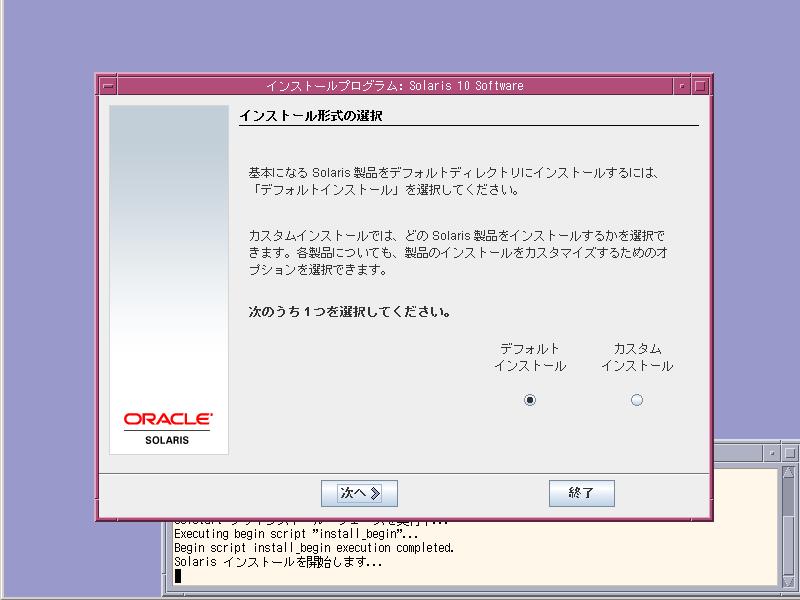Screen dimensions: 800x600
Task: Click the 次へ button
Action: click(359, 493)
